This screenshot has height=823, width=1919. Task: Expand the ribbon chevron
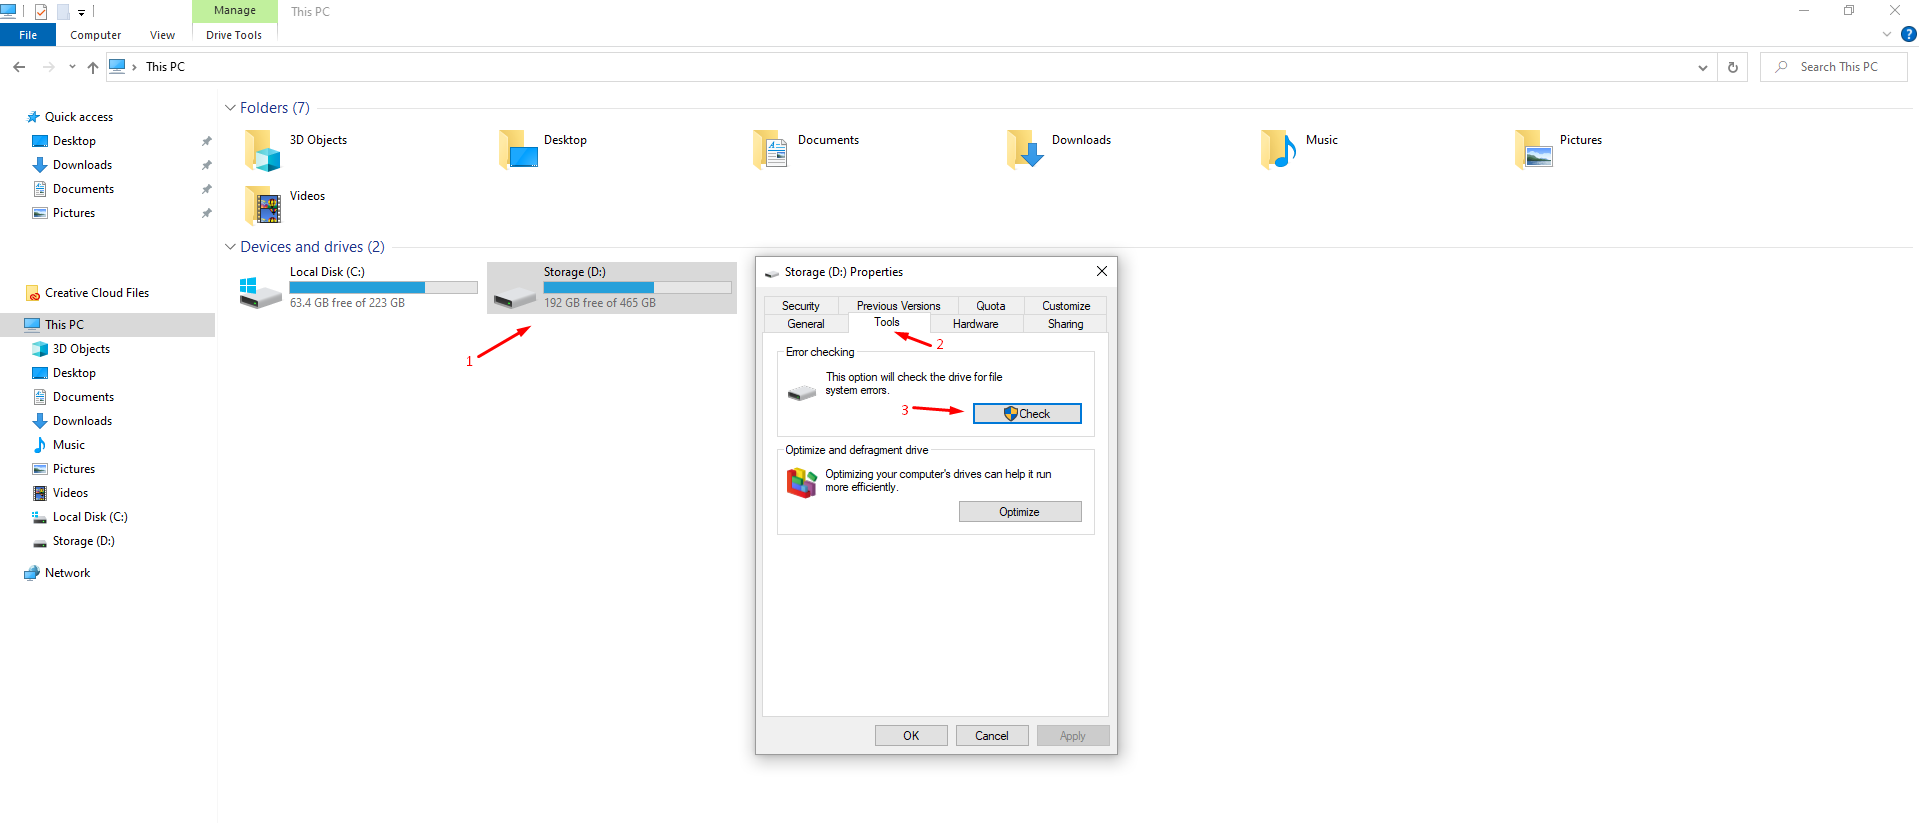click(1887, 34)
